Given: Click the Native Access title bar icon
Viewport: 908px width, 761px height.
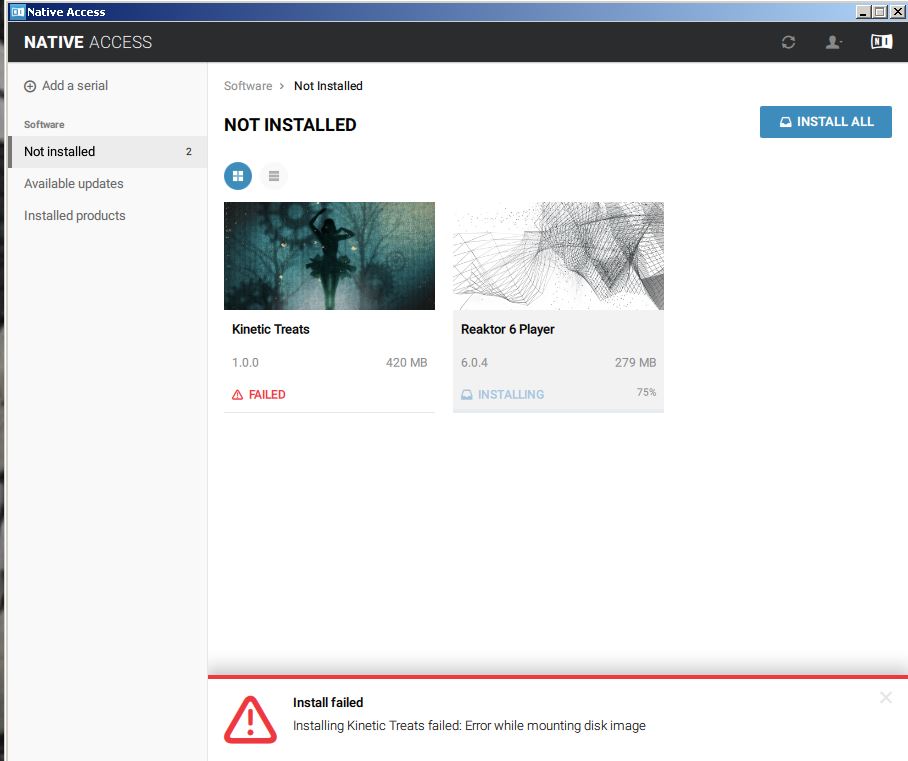Looking at the screenshot, I should point(18,12).
